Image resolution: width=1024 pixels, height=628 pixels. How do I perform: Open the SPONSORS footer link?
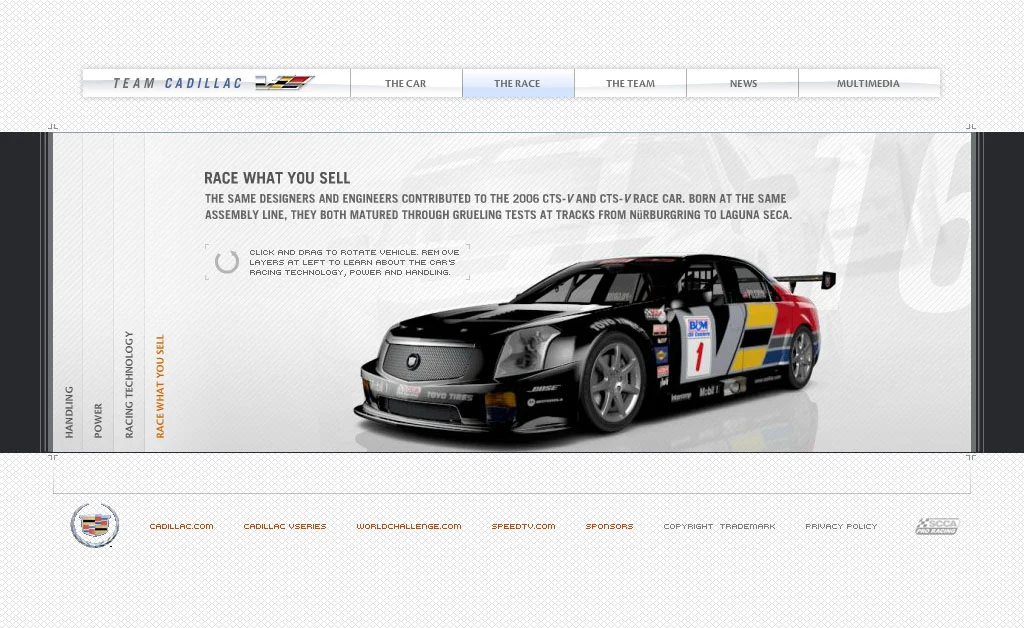[x=609, y=526]
